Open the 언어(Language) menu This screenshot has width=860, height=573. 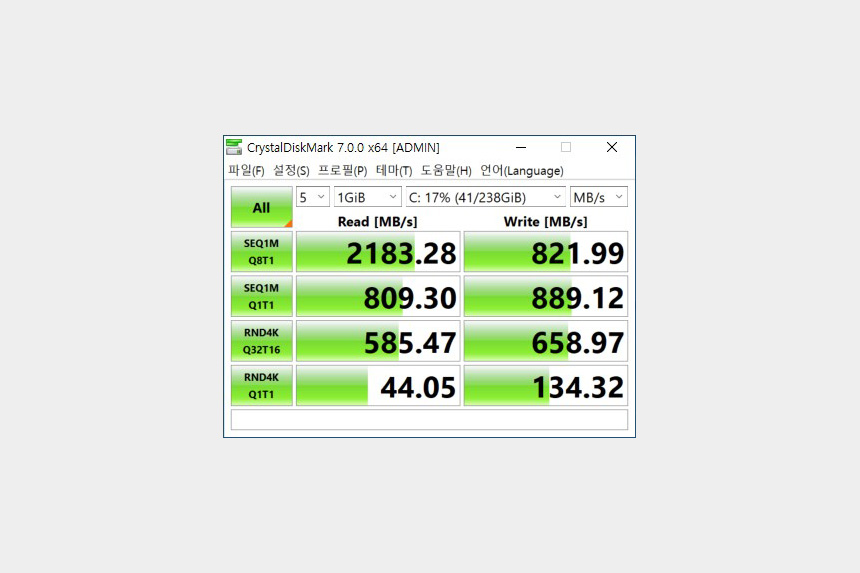tap(522, 171)
